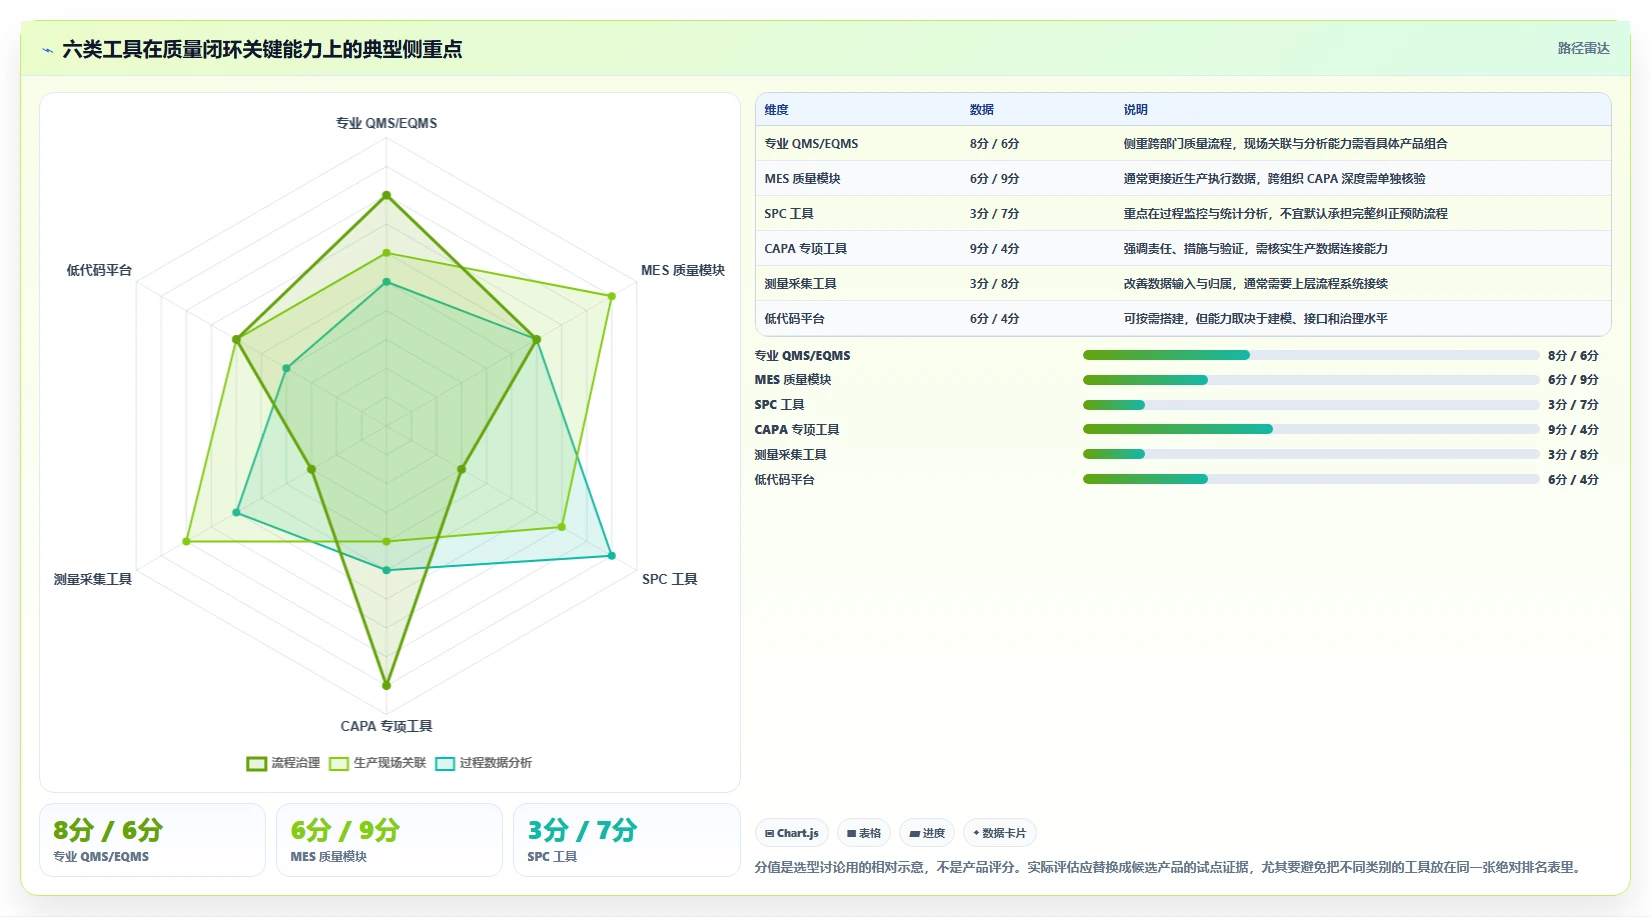
Task: Open the 8分 / 6分 专业 QMS/EQMS data card
Action: coord(152,840)
